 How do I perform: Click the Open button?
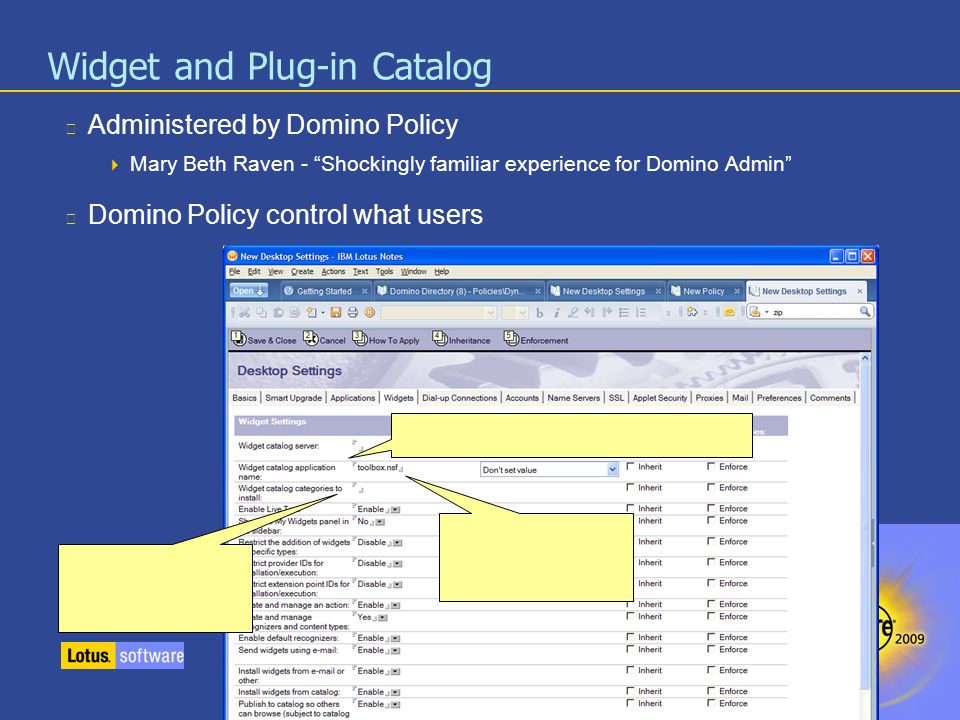(x=249, y=291)
